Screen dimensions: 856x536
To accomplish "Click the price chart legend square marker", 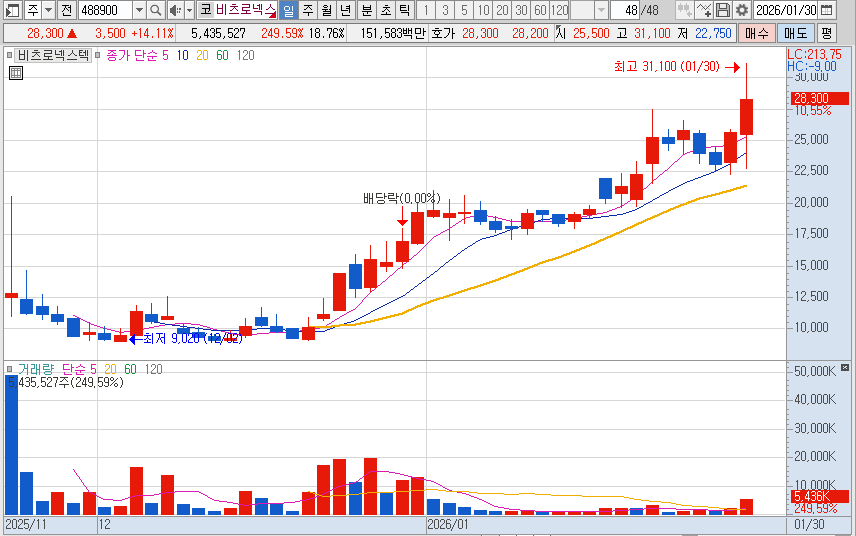I will click(9, 55).
